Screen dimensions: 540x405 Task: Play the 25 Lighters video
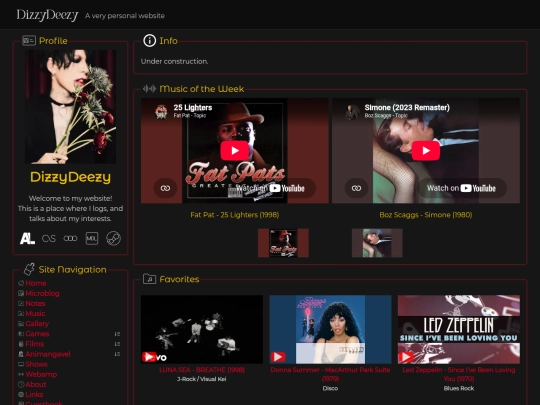point(235,150)
